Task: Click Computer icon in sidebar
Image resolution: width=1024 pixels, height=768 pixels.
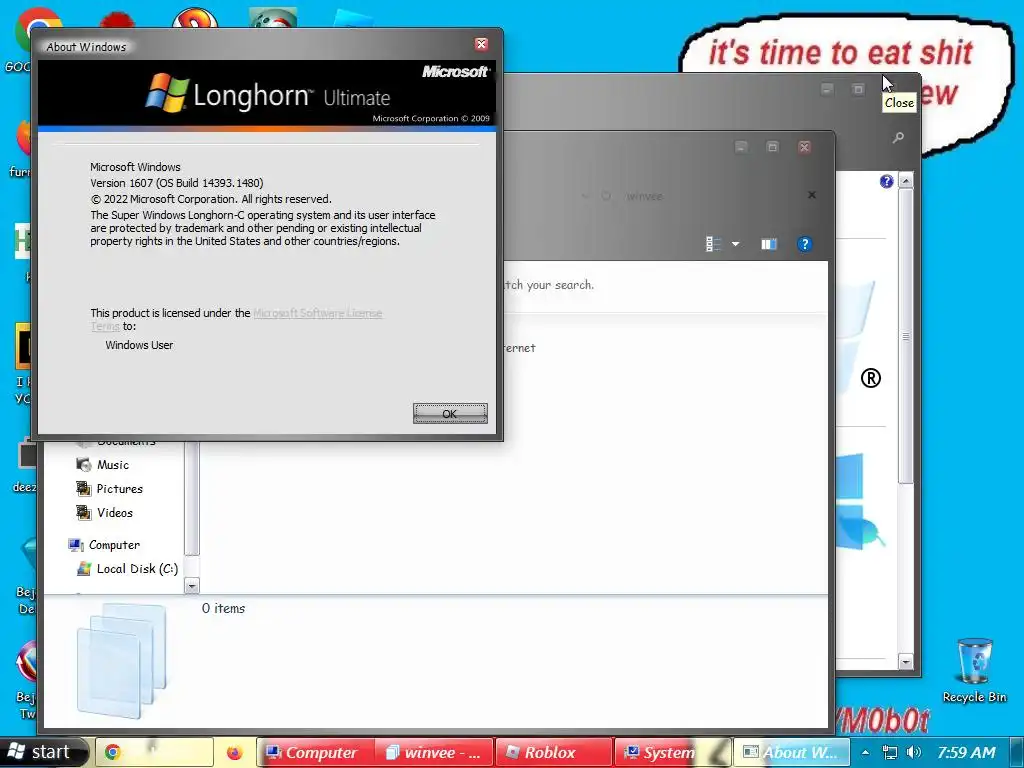Action: 76,545
